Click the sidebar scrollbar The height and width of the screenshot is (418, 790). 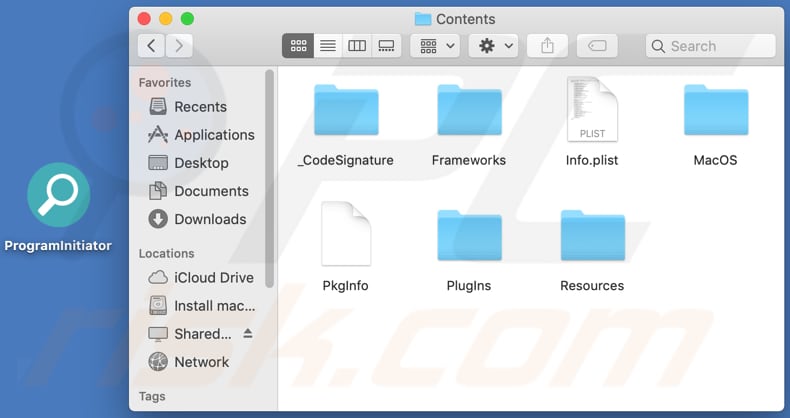(x=270, y=179)
